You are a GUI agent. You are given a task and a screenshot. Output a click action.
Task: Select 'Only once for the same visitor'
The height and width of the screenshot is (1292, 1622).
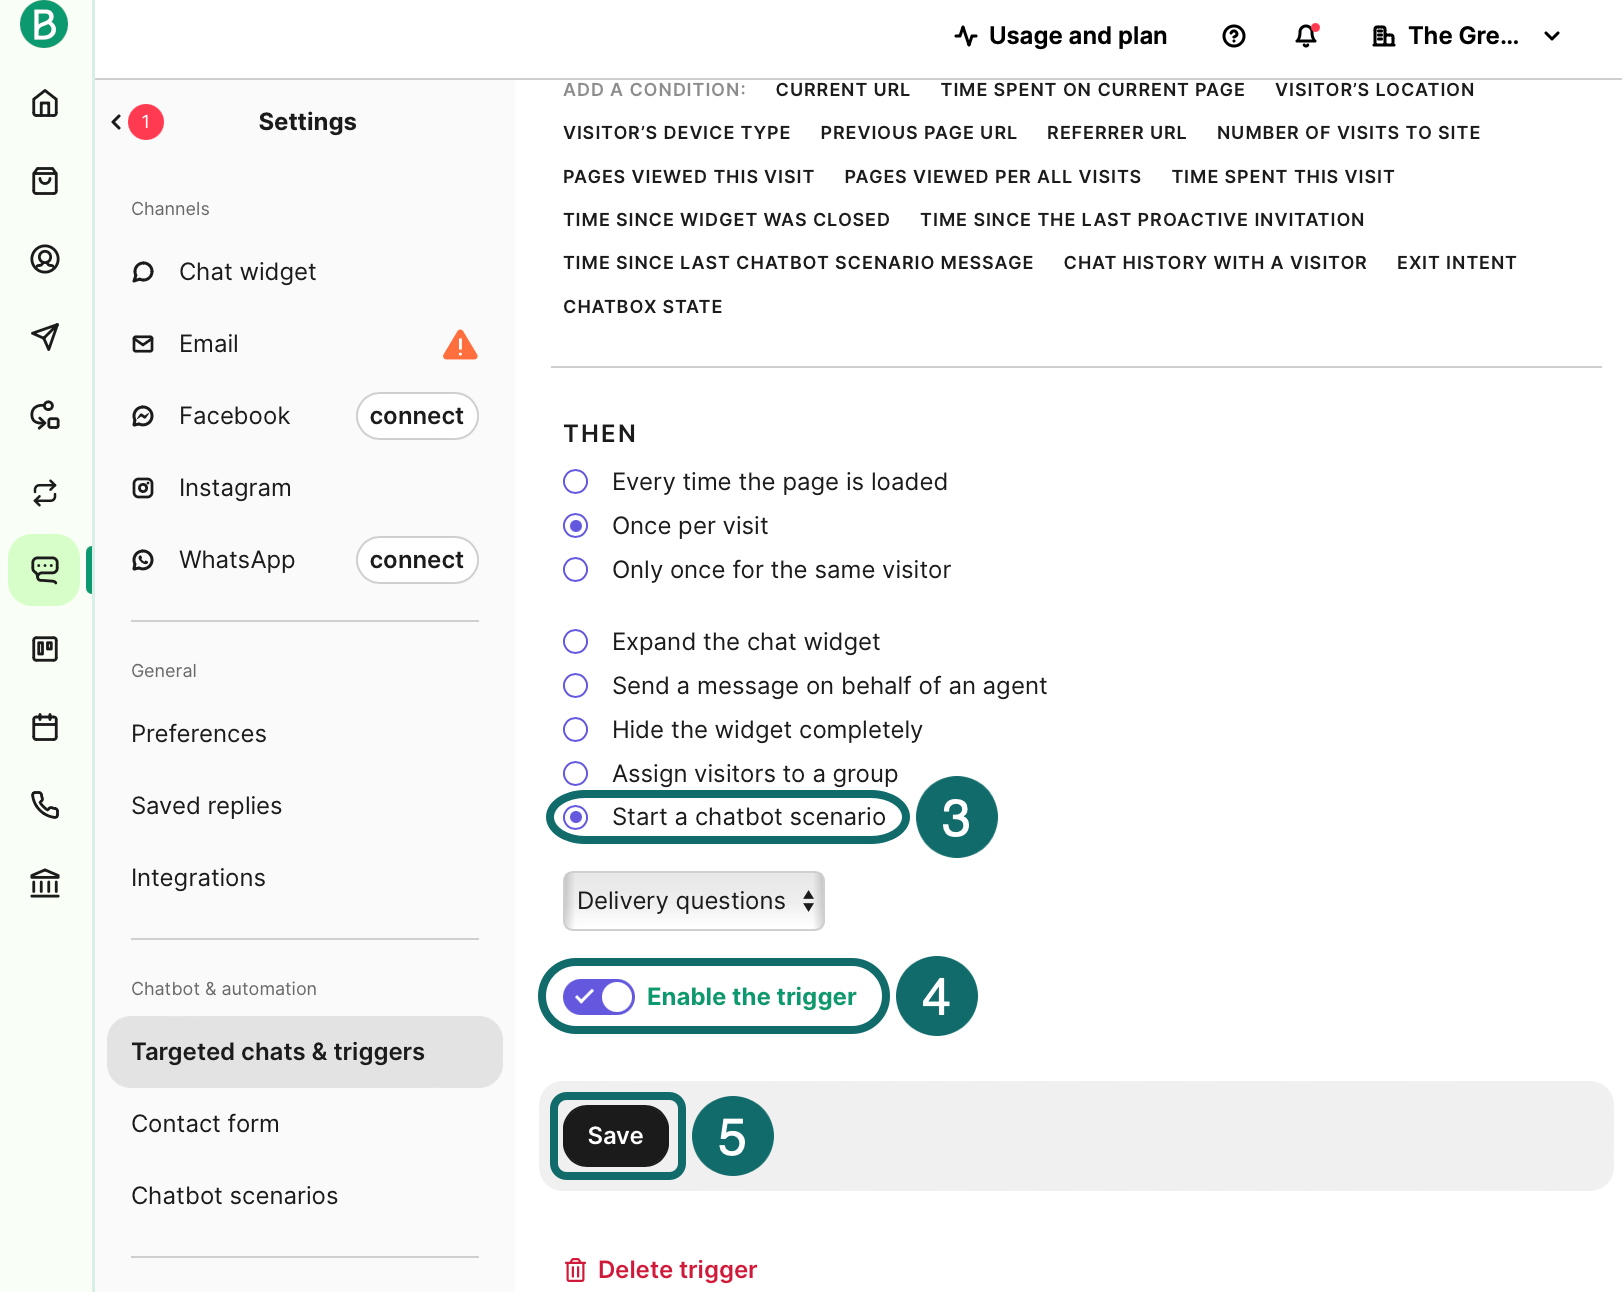(576, 570)
